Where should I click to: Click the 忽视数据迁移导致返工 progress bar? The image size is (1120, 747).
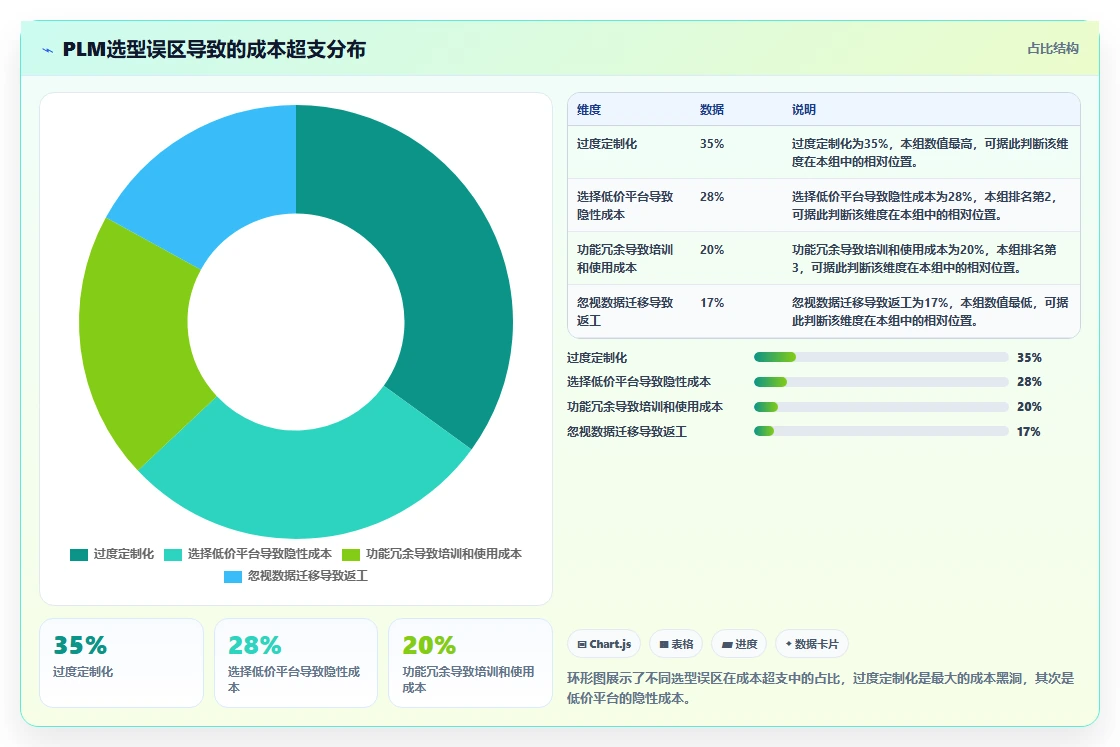click(x=881, y=431)
